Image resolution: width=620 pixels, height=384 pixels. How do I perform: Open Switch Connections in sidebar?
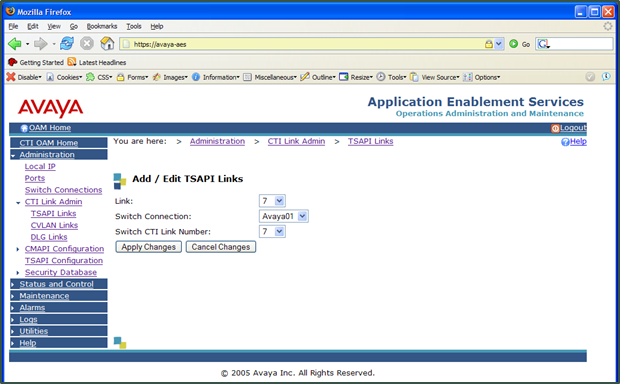tap(63, 190)
